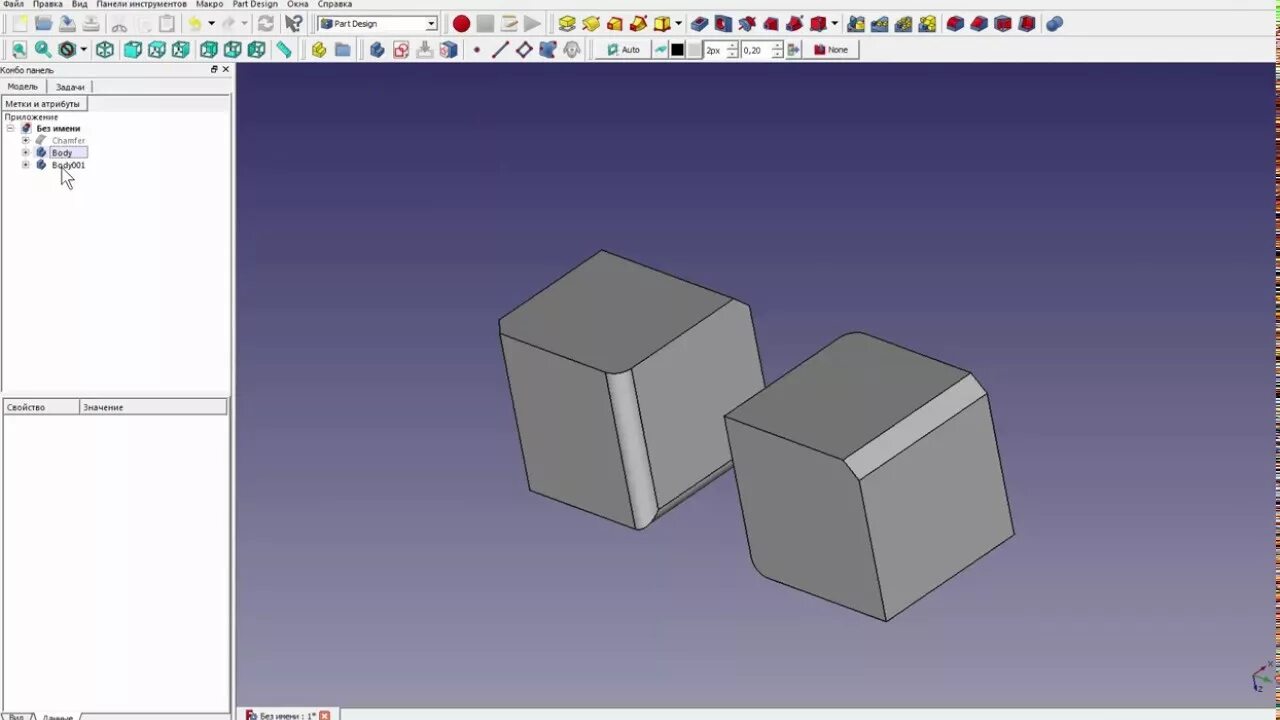Open the Part Design menu

(255, 4)
